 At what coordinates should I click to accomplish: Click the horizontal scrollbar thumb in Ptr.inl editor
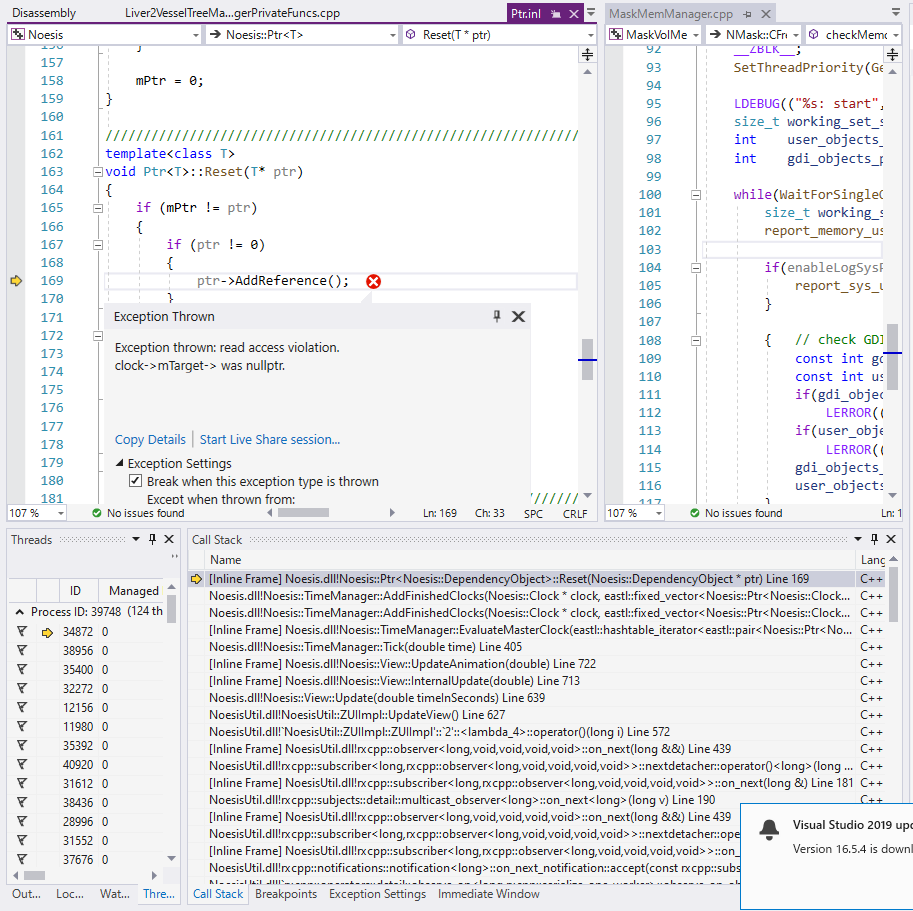click(x=303, y=513)
